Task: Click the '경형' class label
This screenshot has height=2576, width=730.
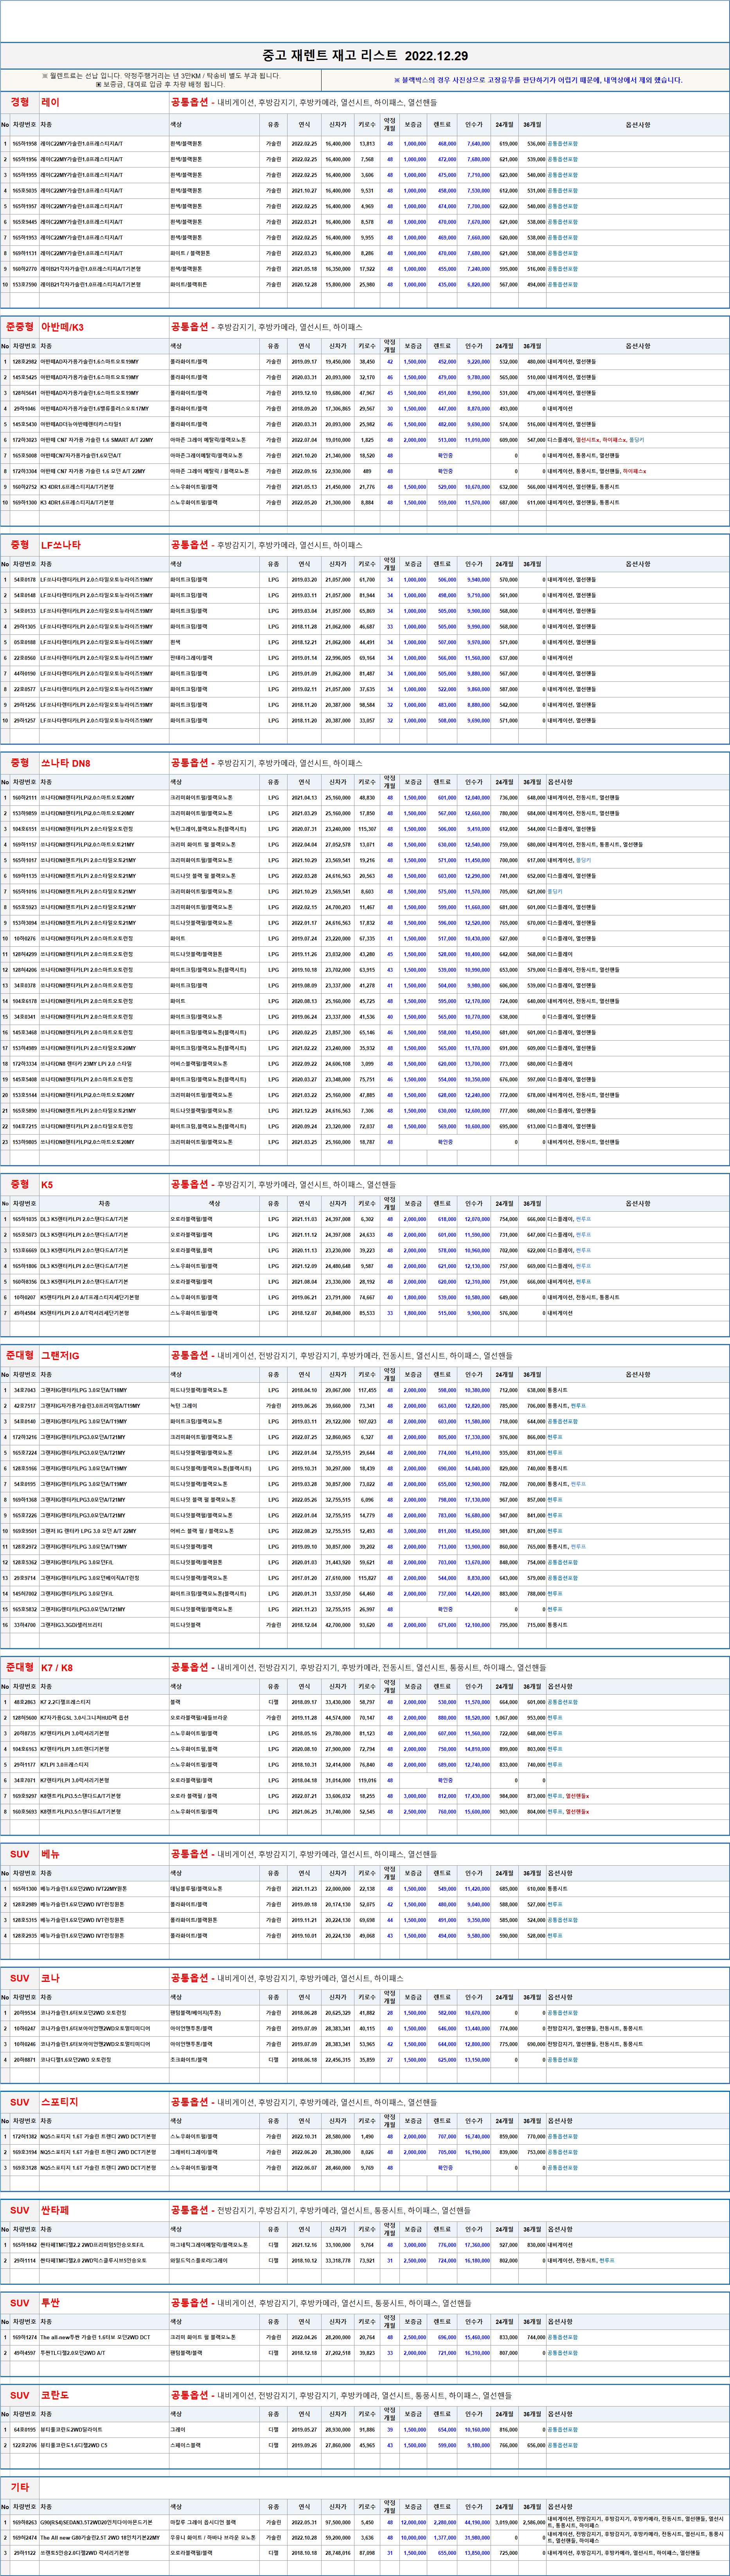Action: 20,102
